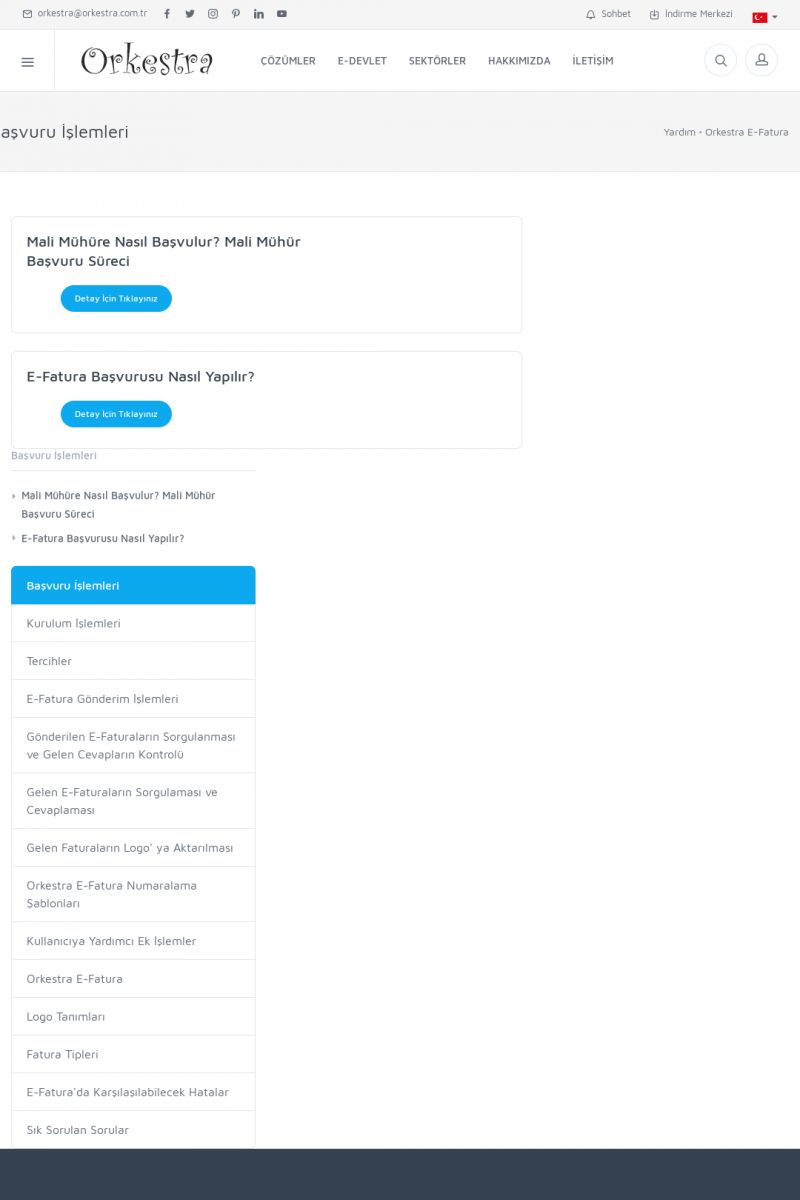Open the Sık Sorulan Sorular category
The image size is (800, 1200).
(x=77, y=1130)
